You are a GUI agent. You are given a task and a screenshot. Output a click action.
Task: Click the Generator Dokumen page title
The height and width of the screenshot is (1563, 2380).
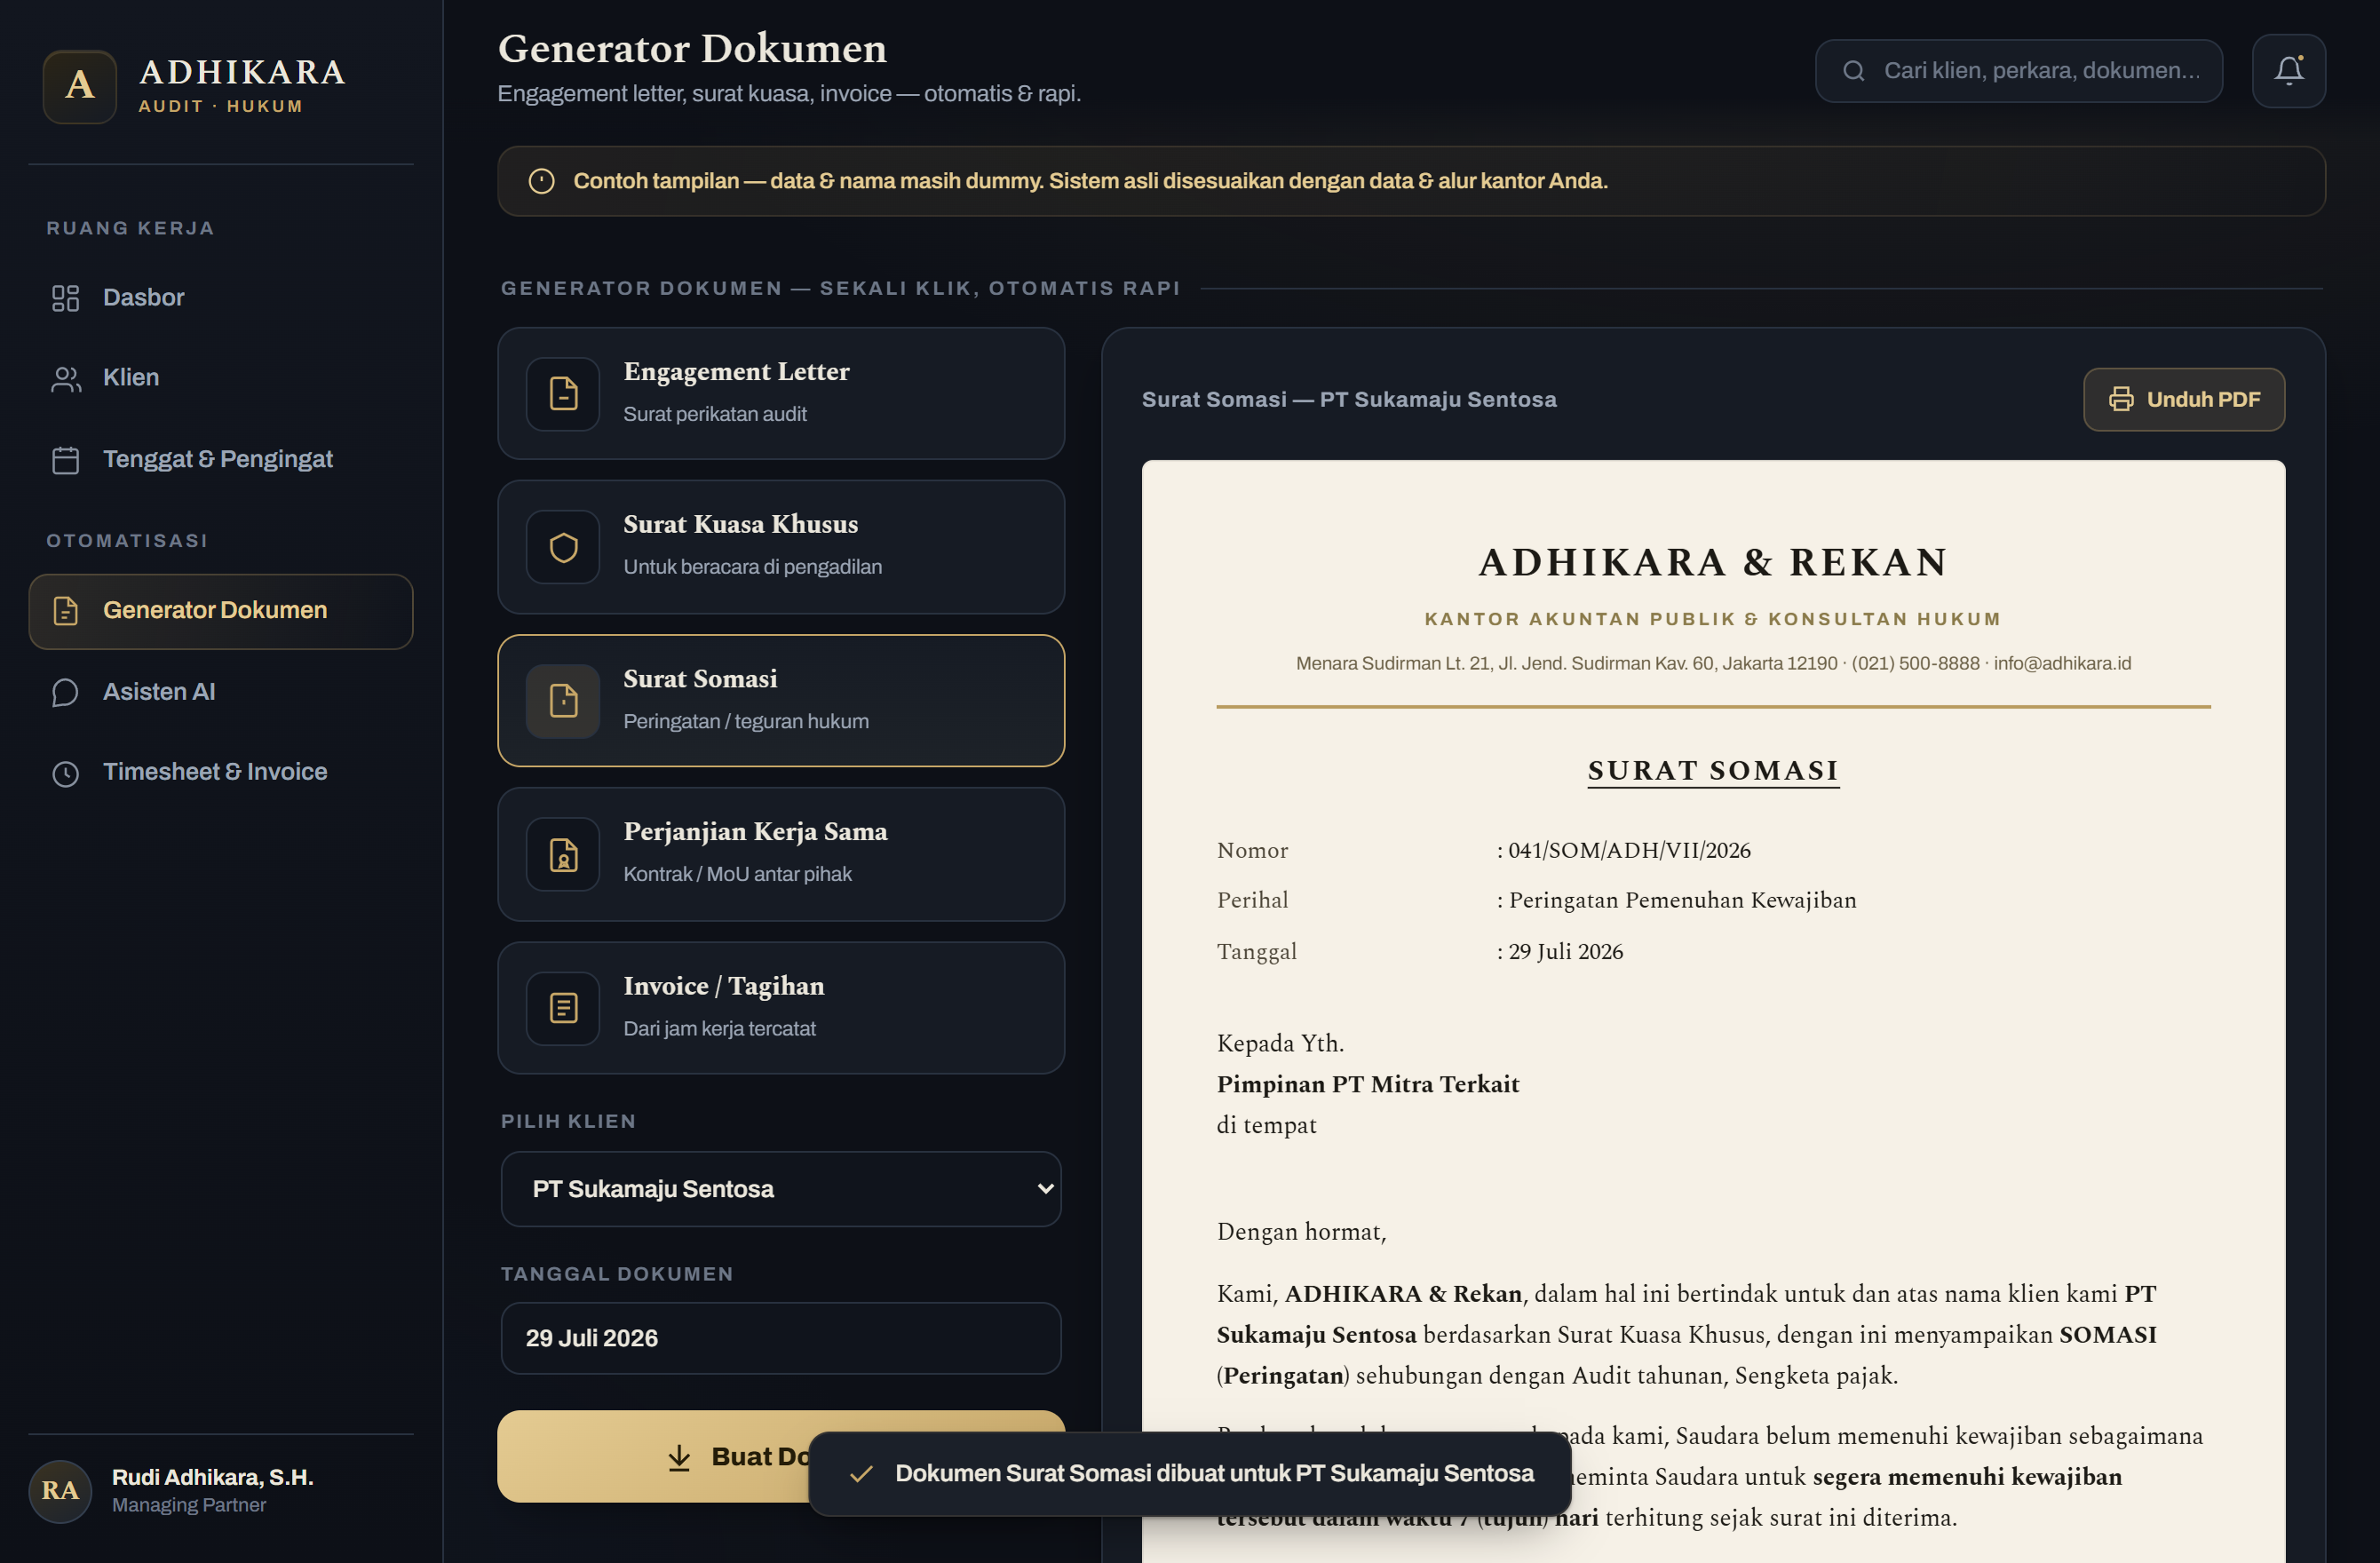point(692,48)
